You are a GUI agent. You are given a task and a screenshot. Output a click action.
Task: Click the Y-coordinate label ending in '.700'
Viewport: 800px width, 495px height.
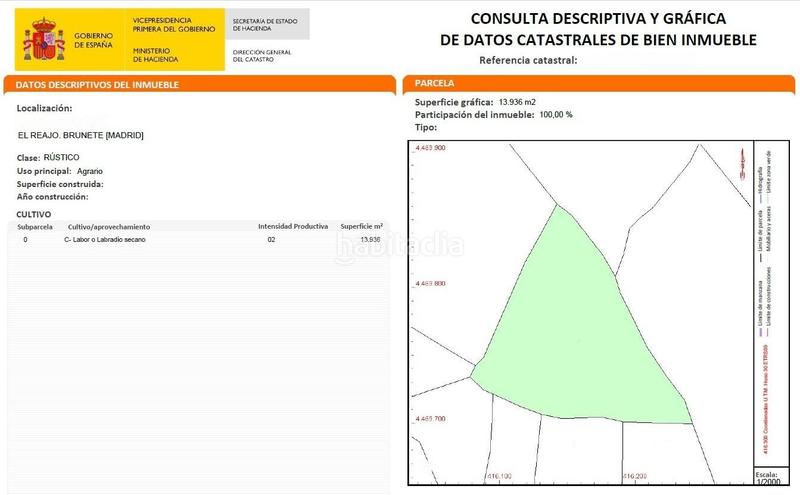(430, 418)
